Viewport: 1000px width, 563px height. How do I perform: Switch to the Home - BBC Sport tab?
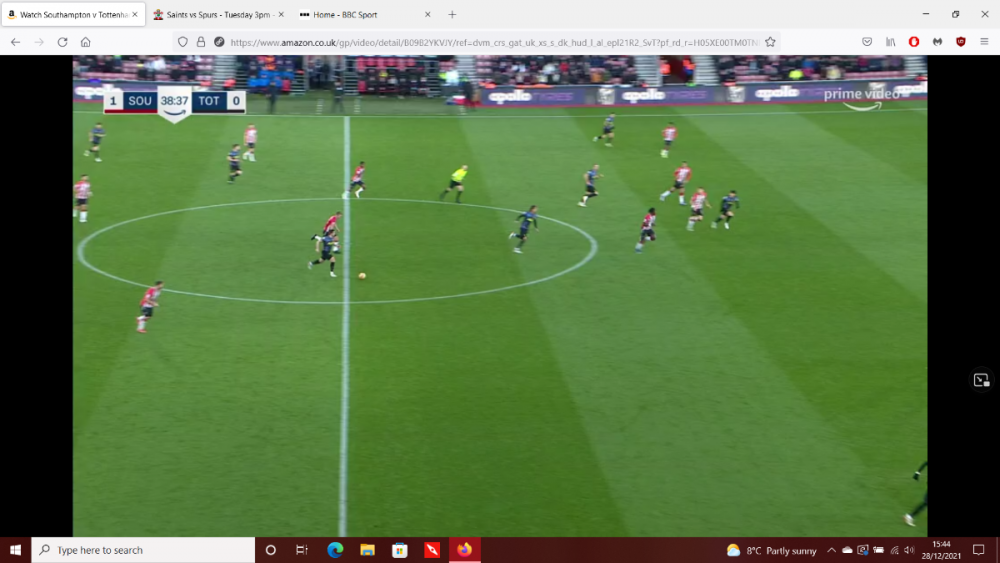point(358,15)
